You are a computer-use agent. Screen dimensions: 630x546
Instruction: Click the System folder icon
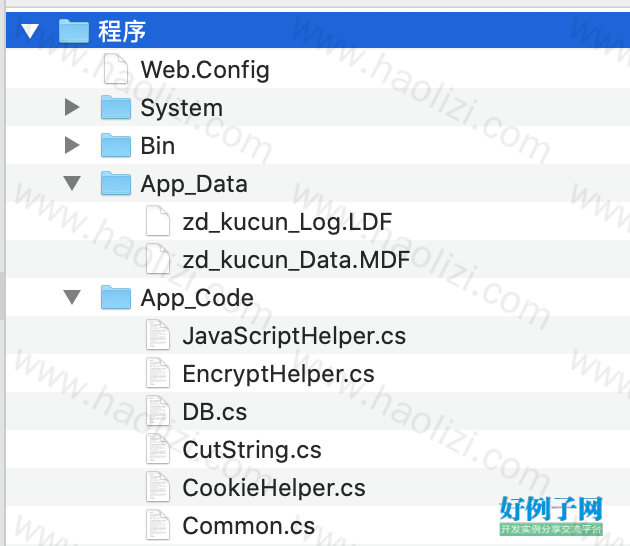point(116,107)
